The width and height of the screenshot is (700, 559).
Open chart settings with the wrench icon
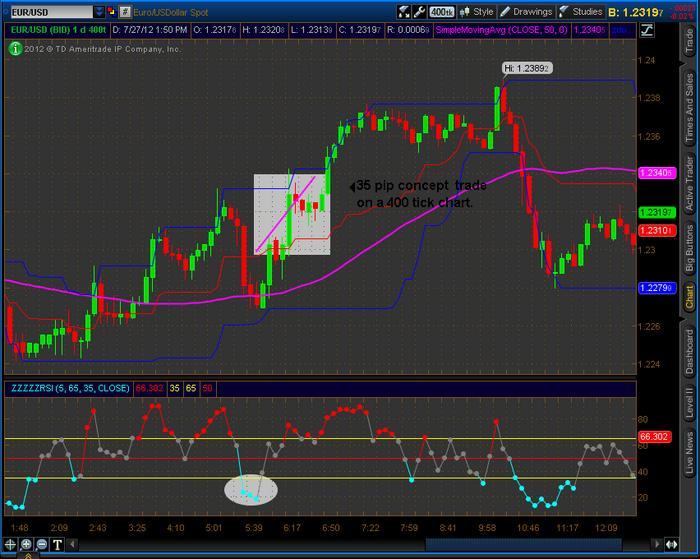[x=419, y=12]
